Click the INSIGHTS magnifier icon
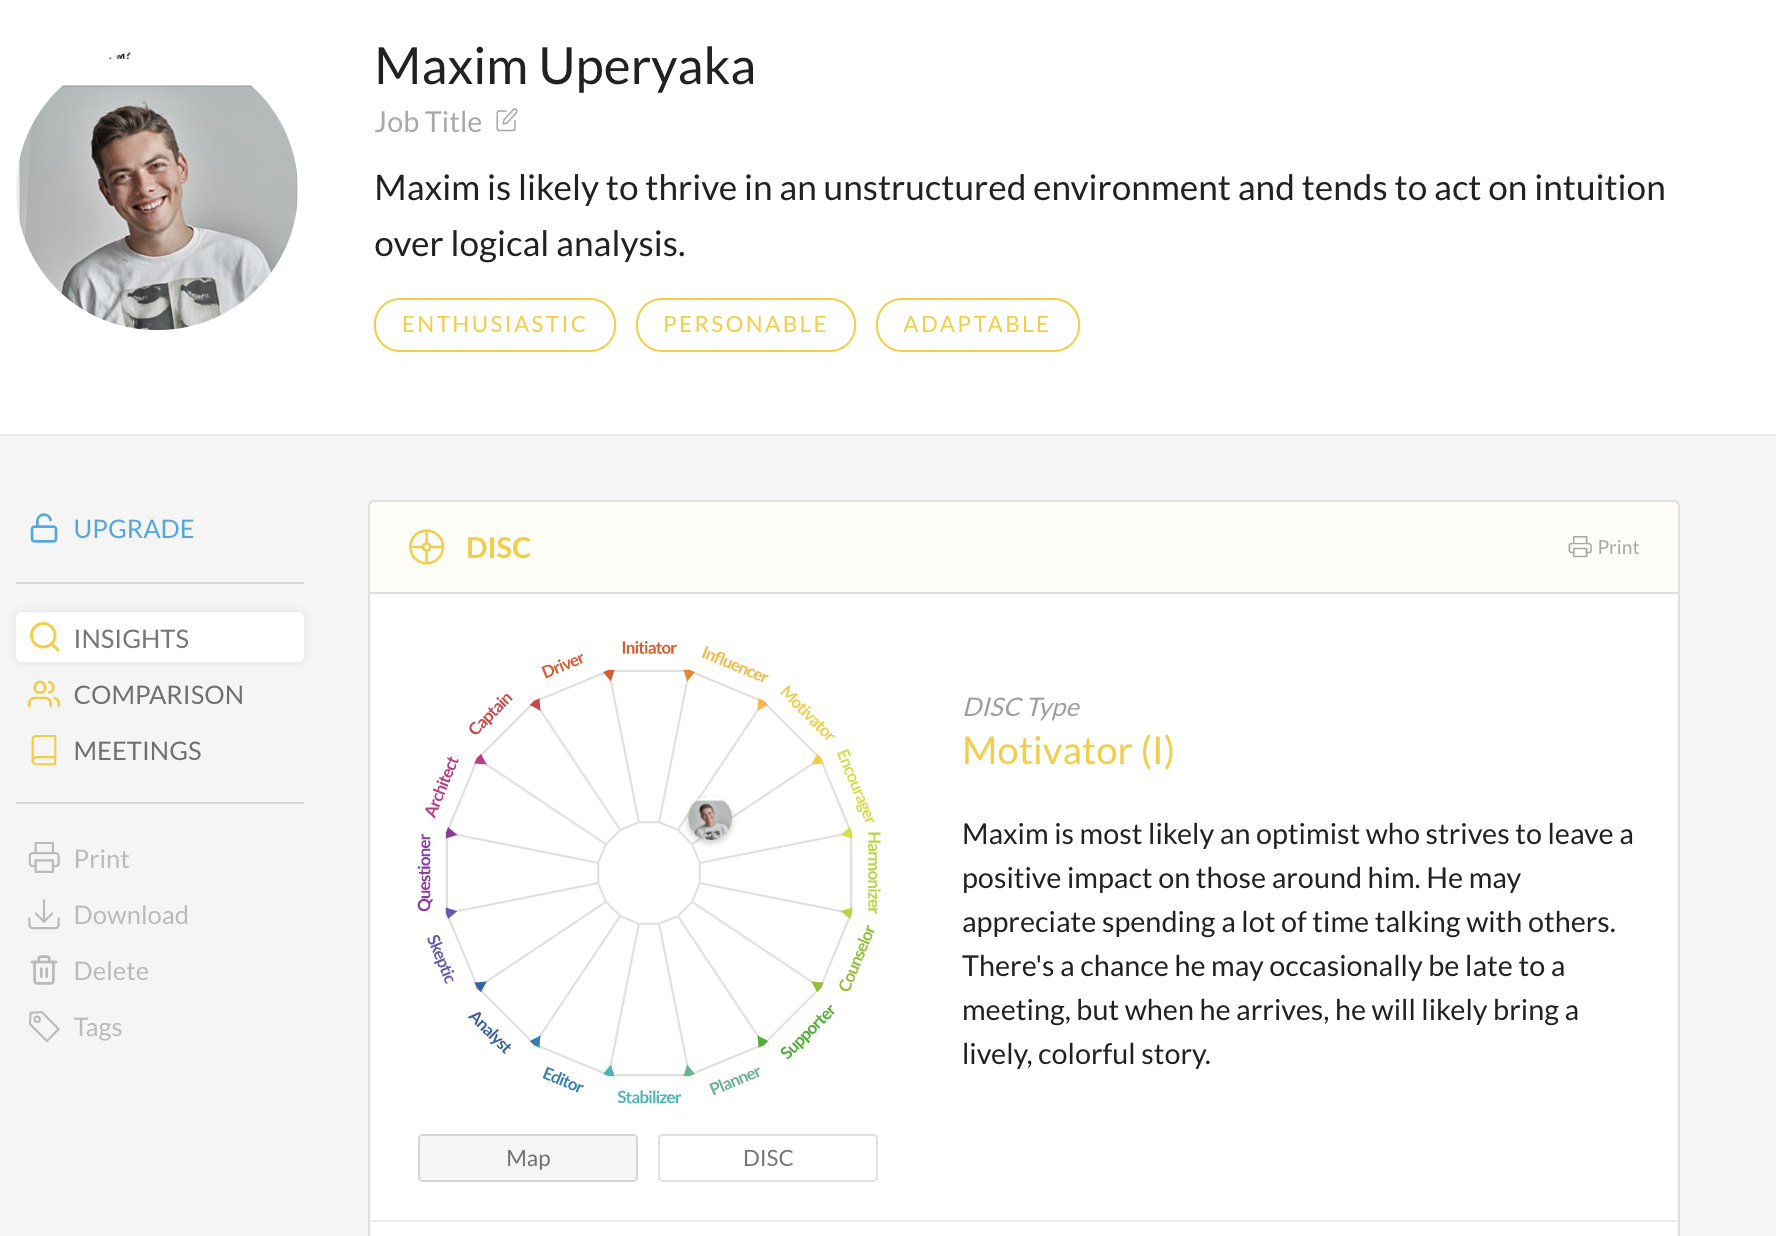 [x=45, y=637]
